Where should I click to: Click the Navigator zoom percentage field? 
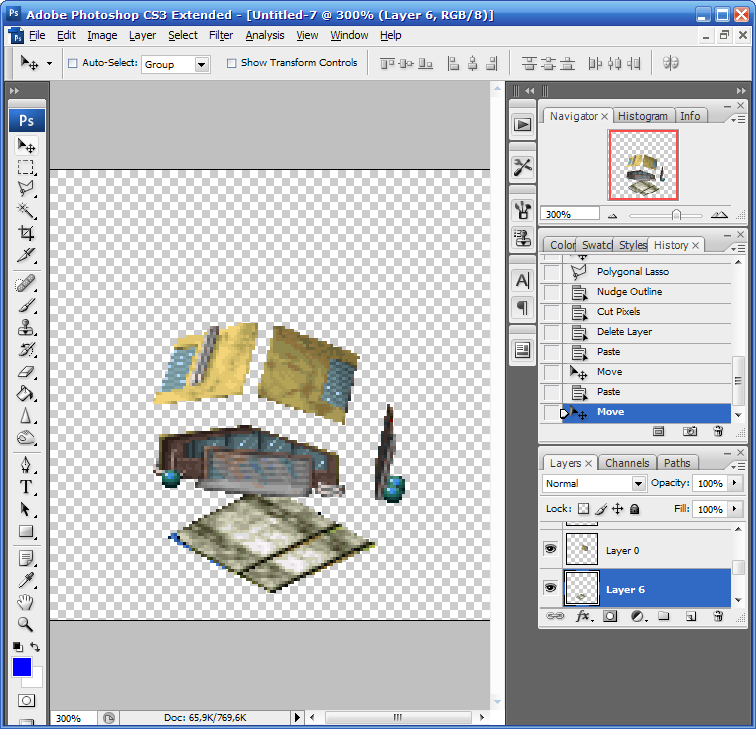tap(570, 214)
